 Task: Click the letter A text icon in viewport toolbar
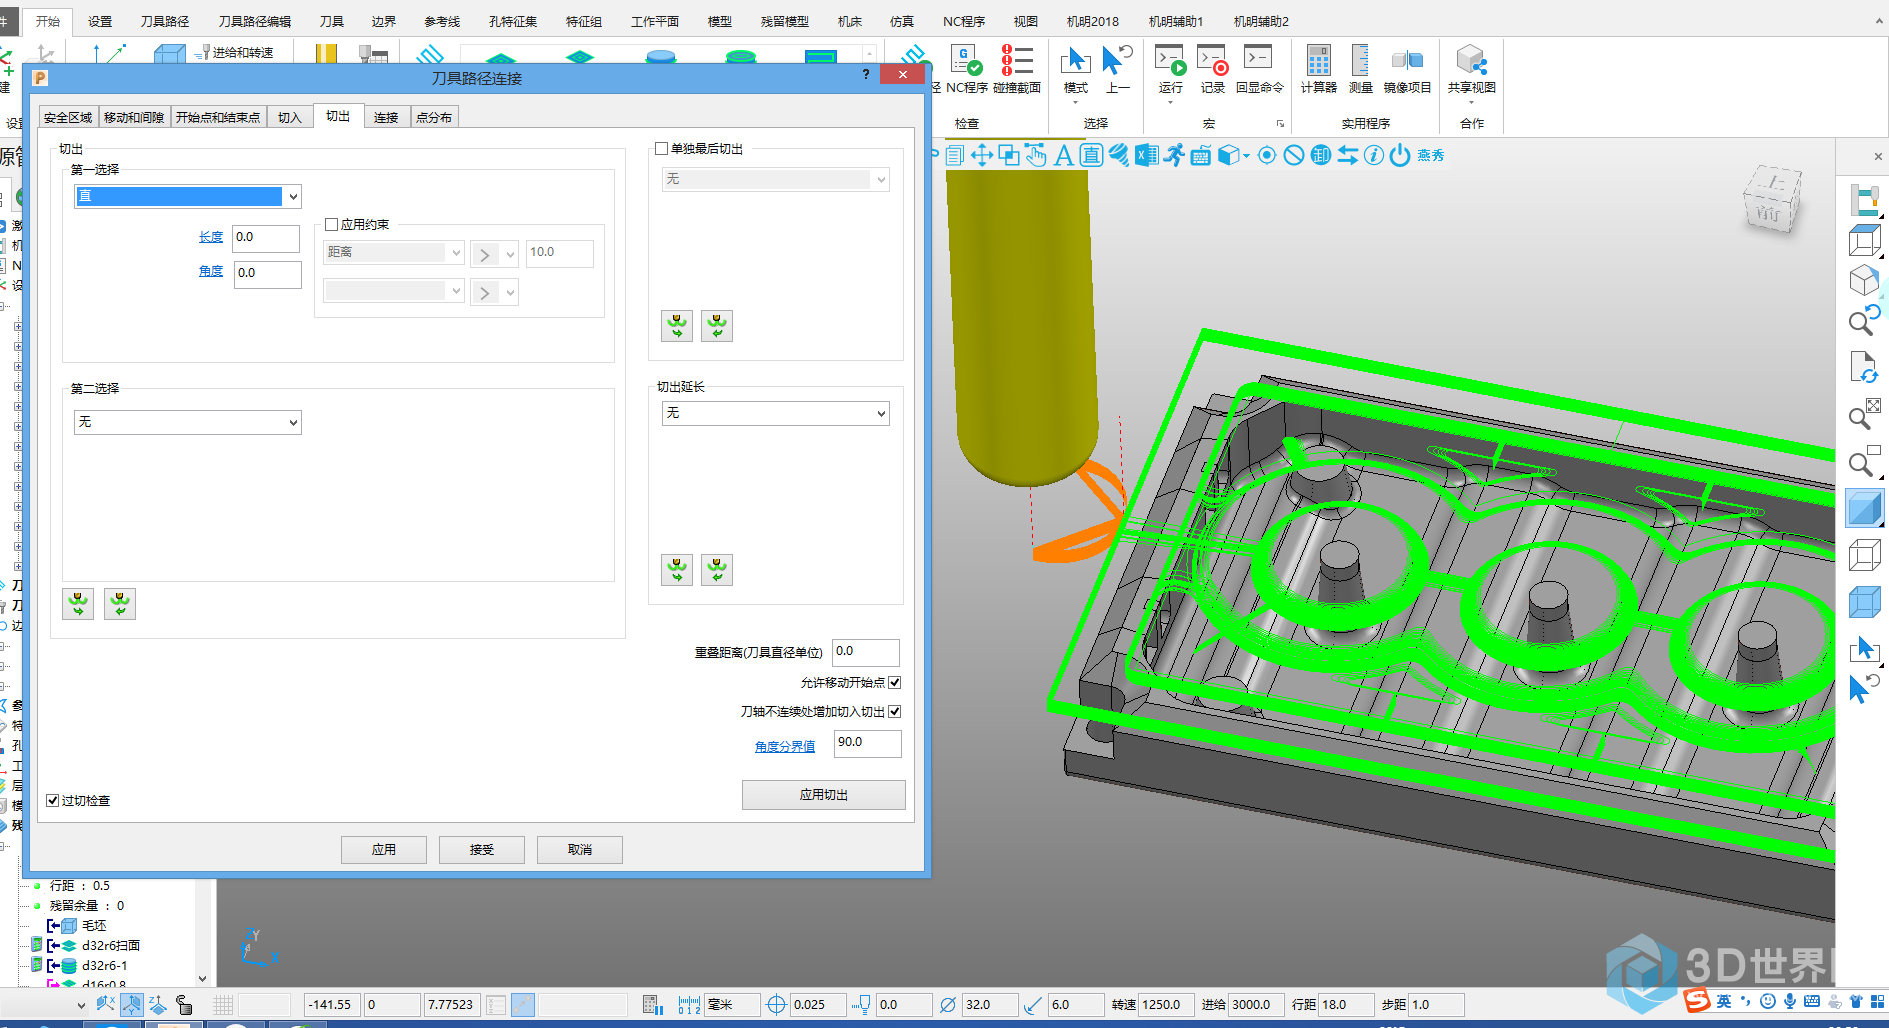(x=1064, y=155)
